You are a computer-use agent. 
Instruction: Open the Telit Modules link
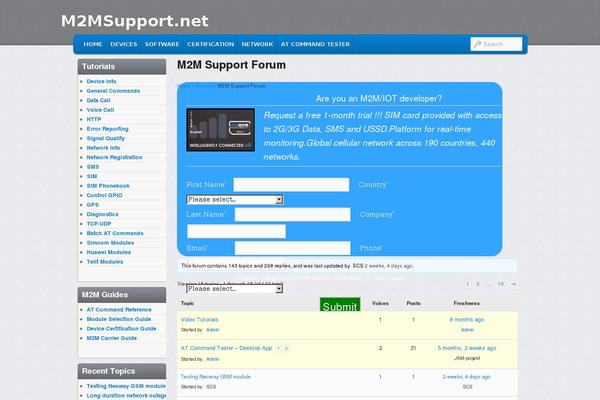coord(105,262)
